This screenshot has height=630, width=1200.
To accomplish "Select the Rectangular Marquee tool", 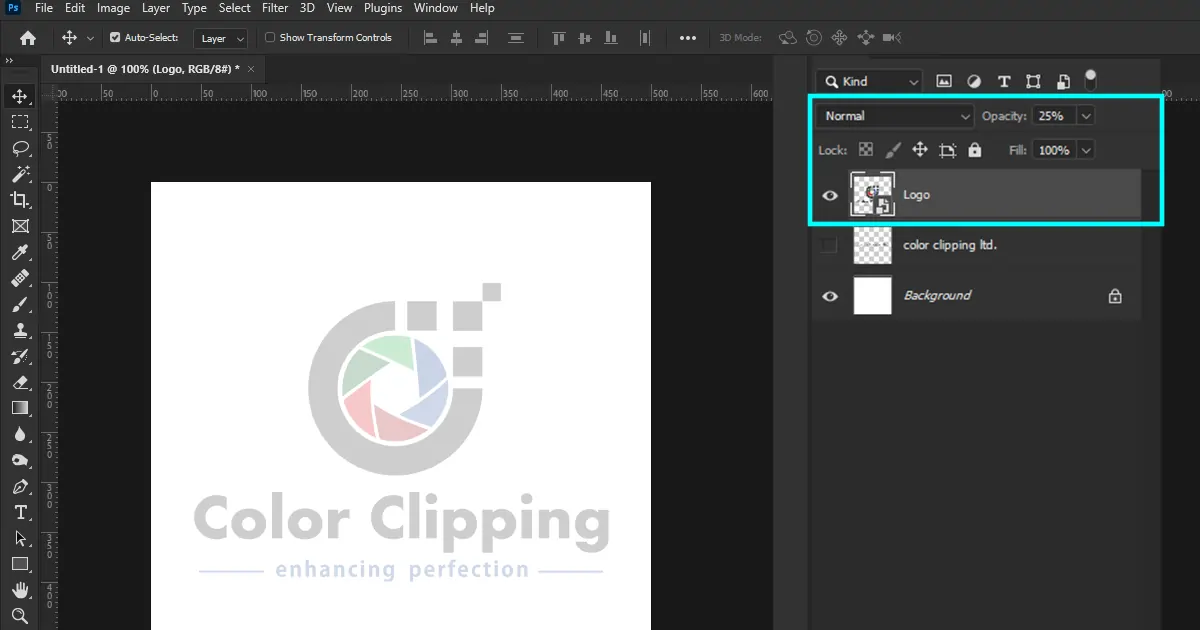I will 20,122.
